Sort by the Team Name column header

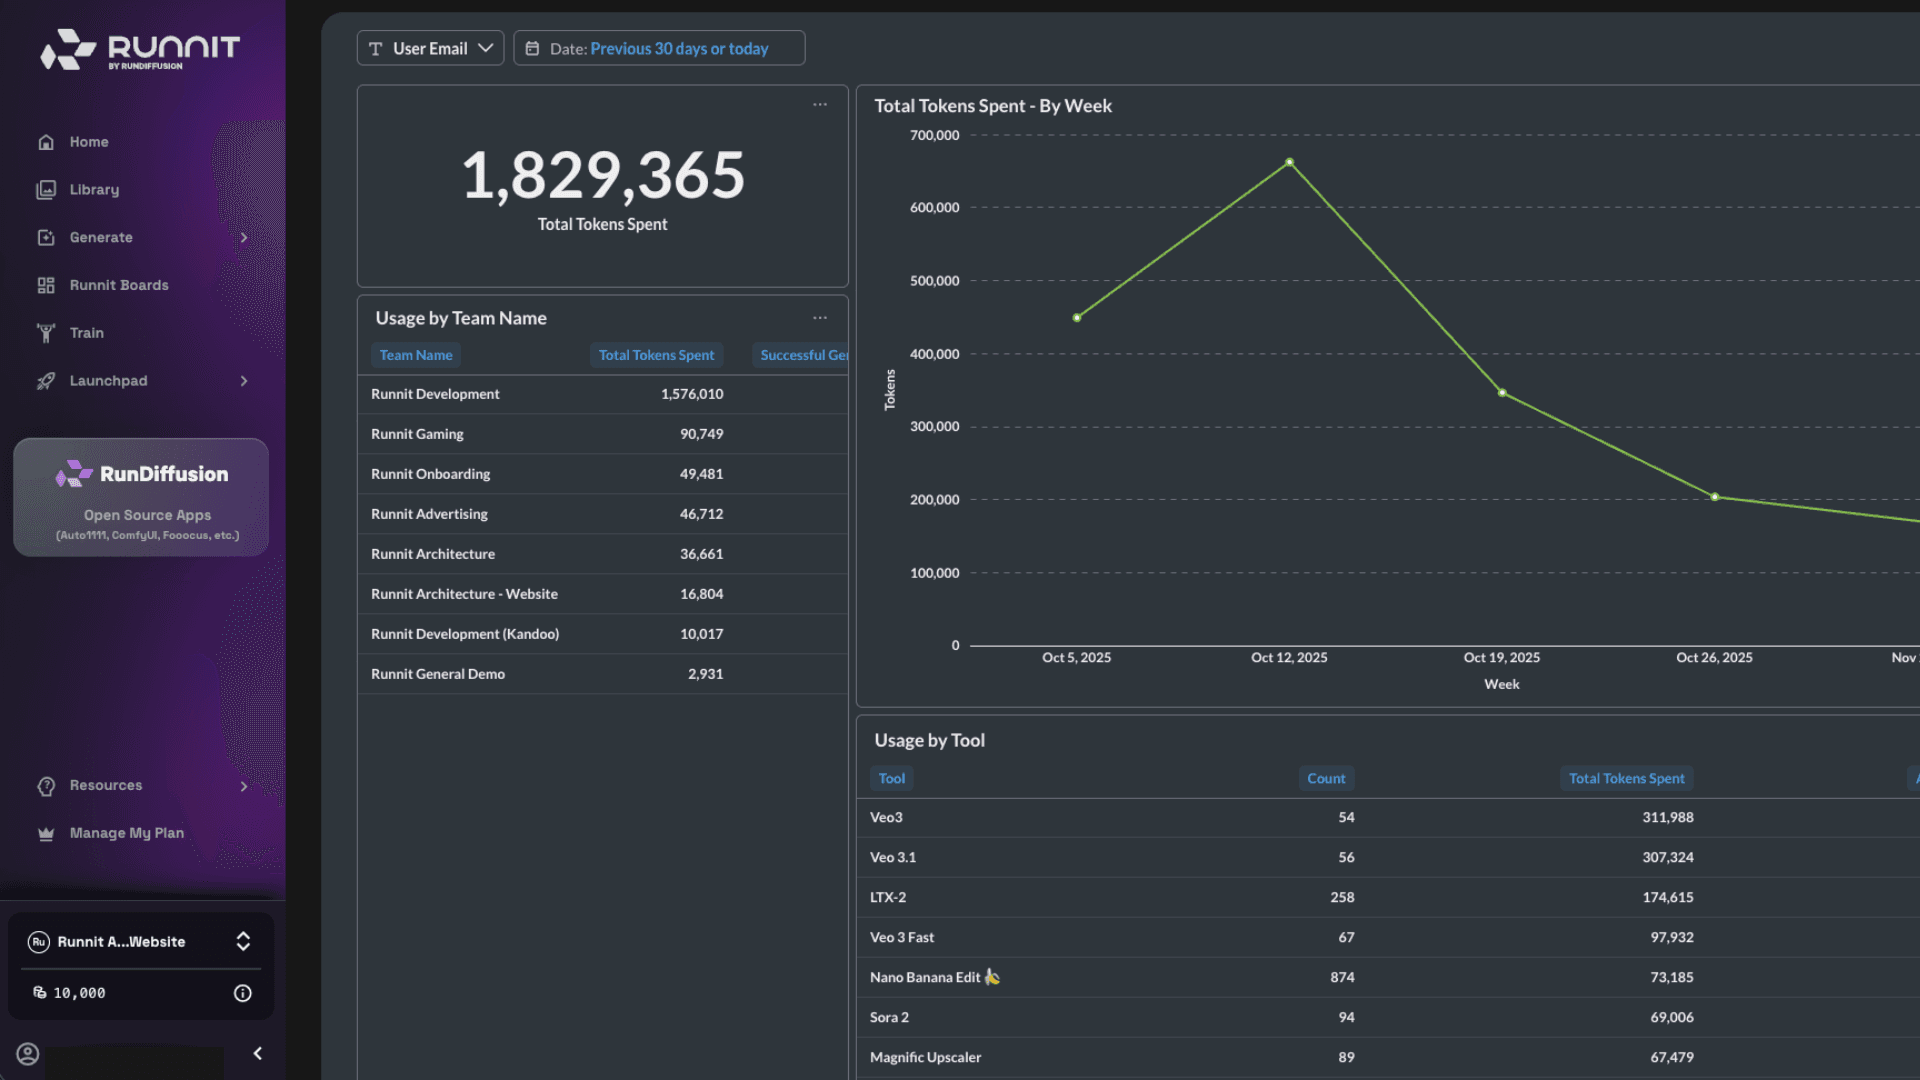click(416, 355)
